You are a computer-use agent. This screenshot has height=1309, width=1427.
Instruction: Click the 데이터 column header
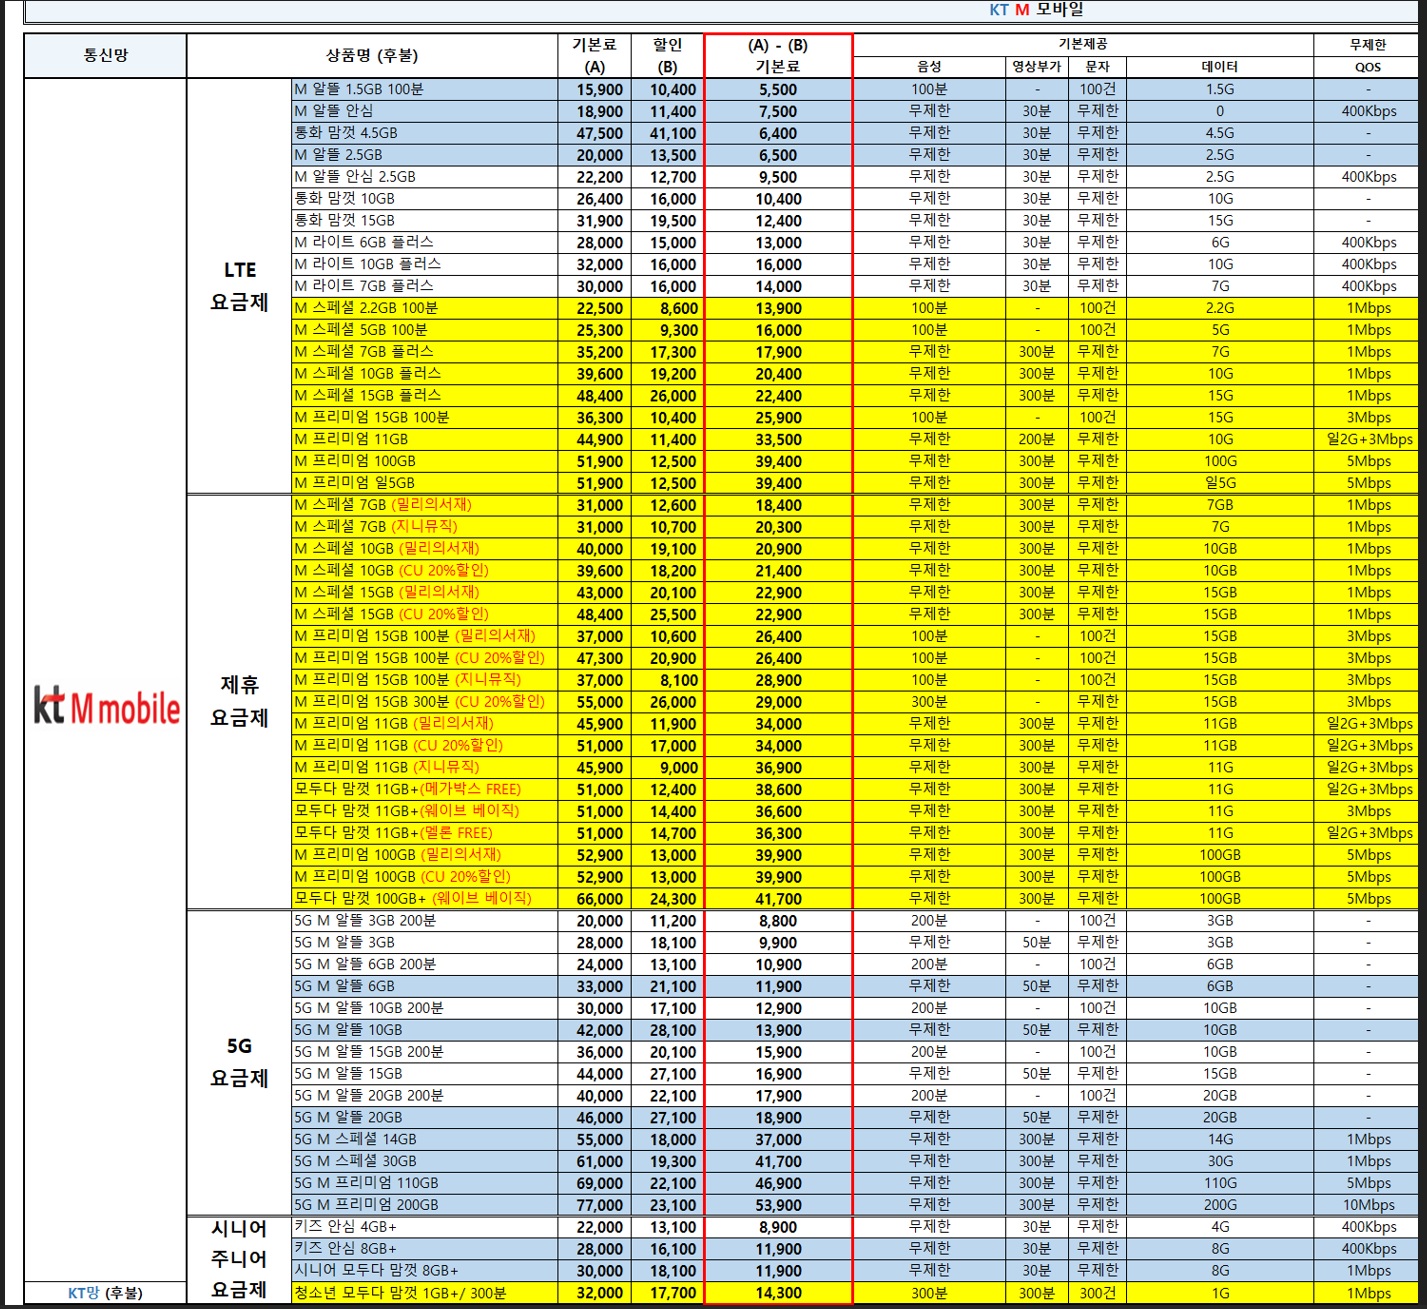[1220, 67]
